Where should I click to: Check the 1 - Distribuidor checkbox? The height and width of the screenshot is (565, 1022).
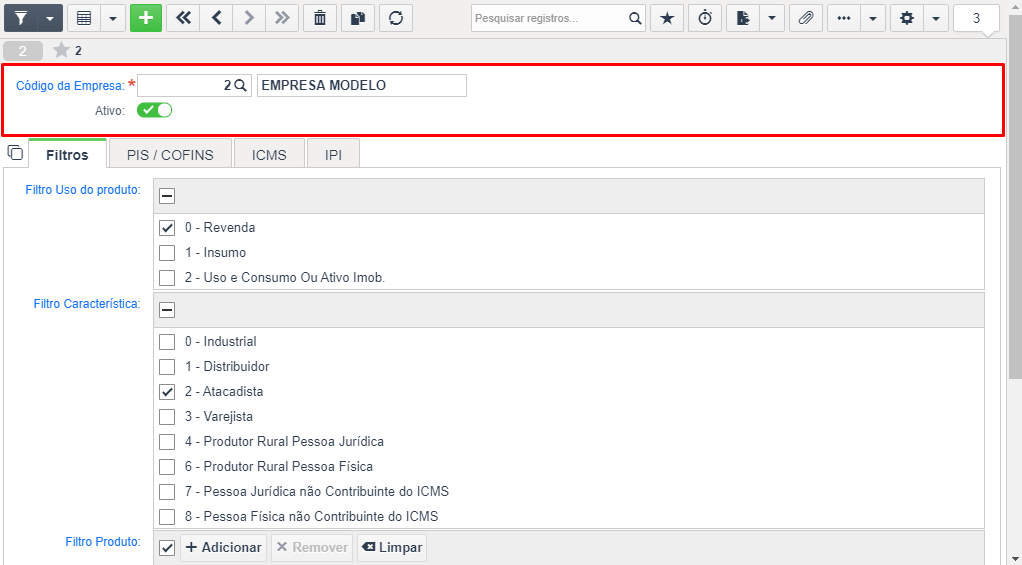coord(167,366)
